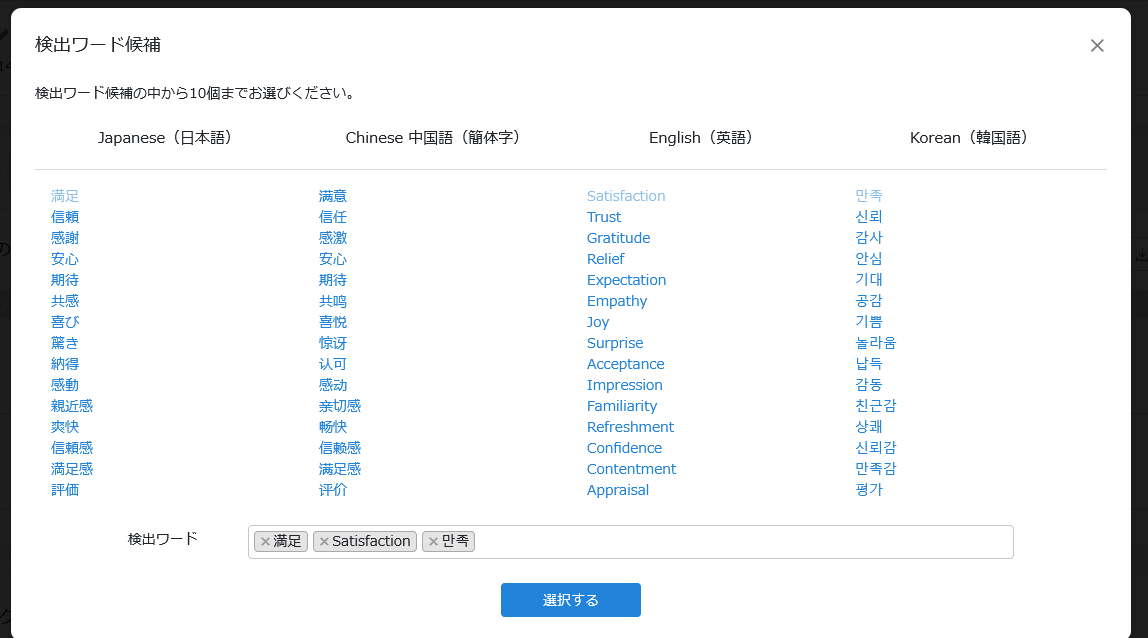This screenshot has height=638, width=1148.
Task: Select the Korean word 평가
Action: coord(869,490)
